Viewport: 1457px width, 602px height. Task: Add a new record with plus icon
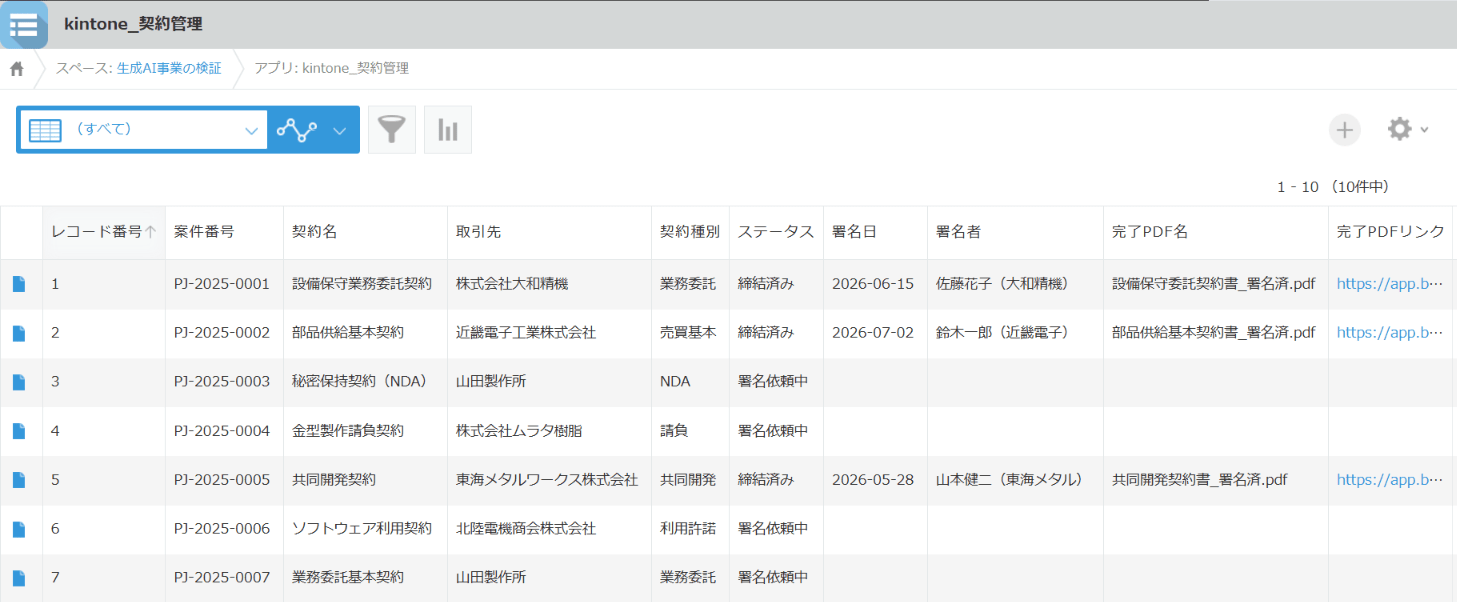1345,130
